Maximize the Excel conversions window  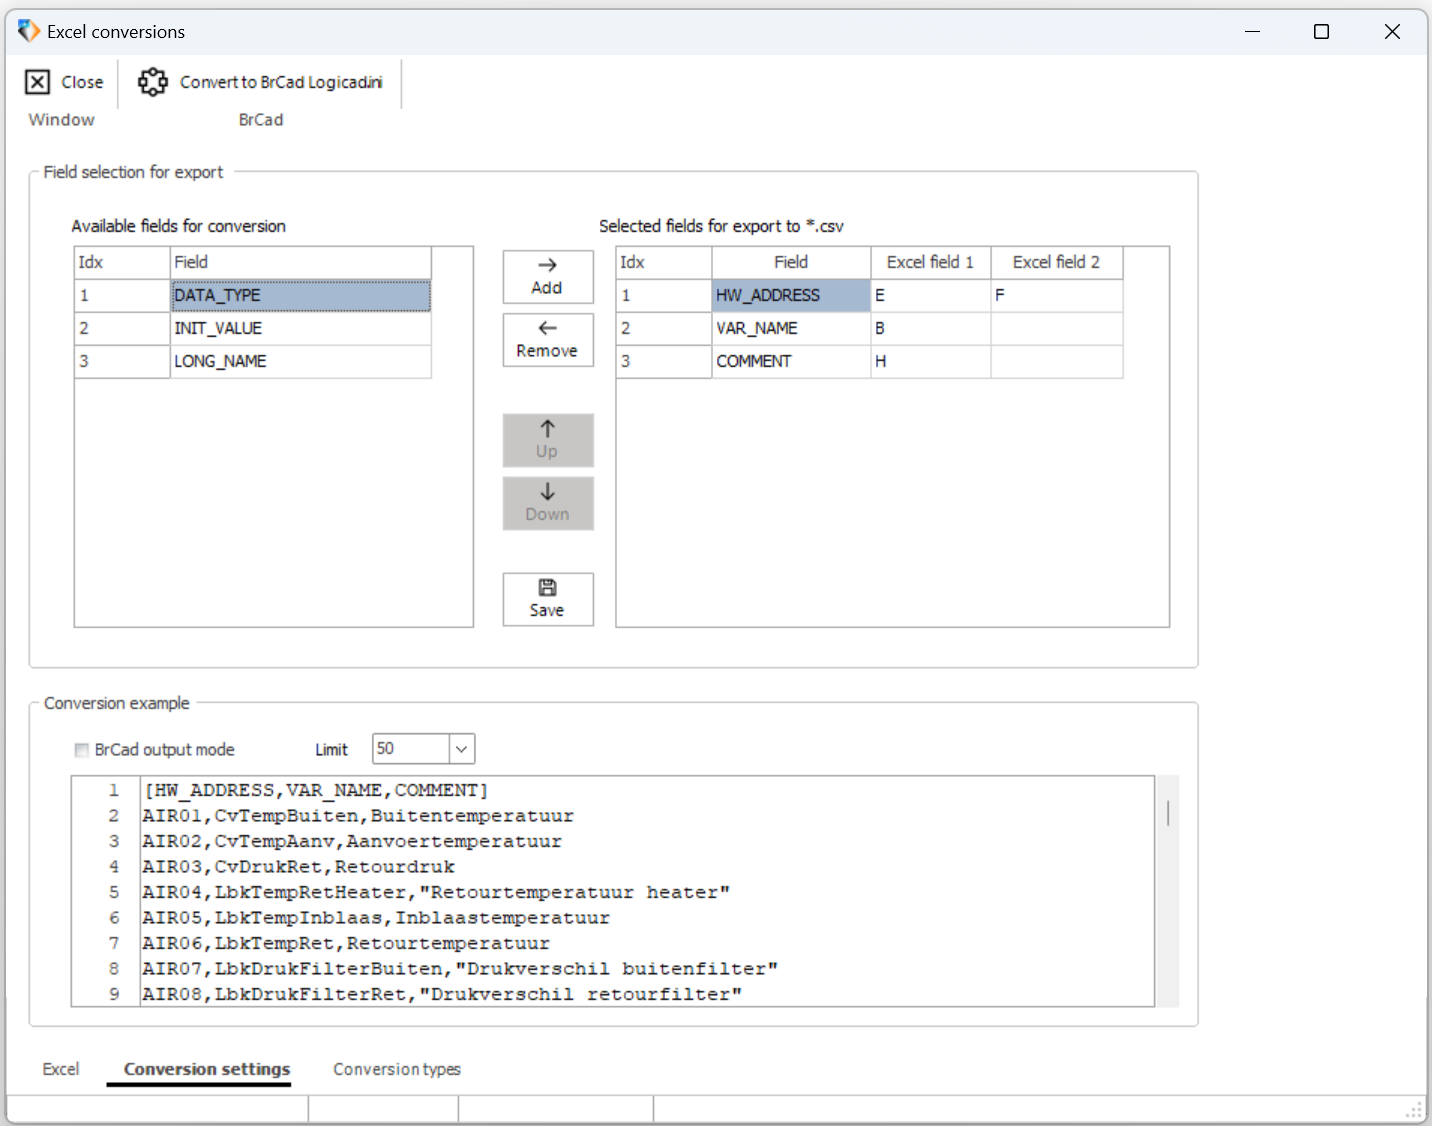(1321, 32)
